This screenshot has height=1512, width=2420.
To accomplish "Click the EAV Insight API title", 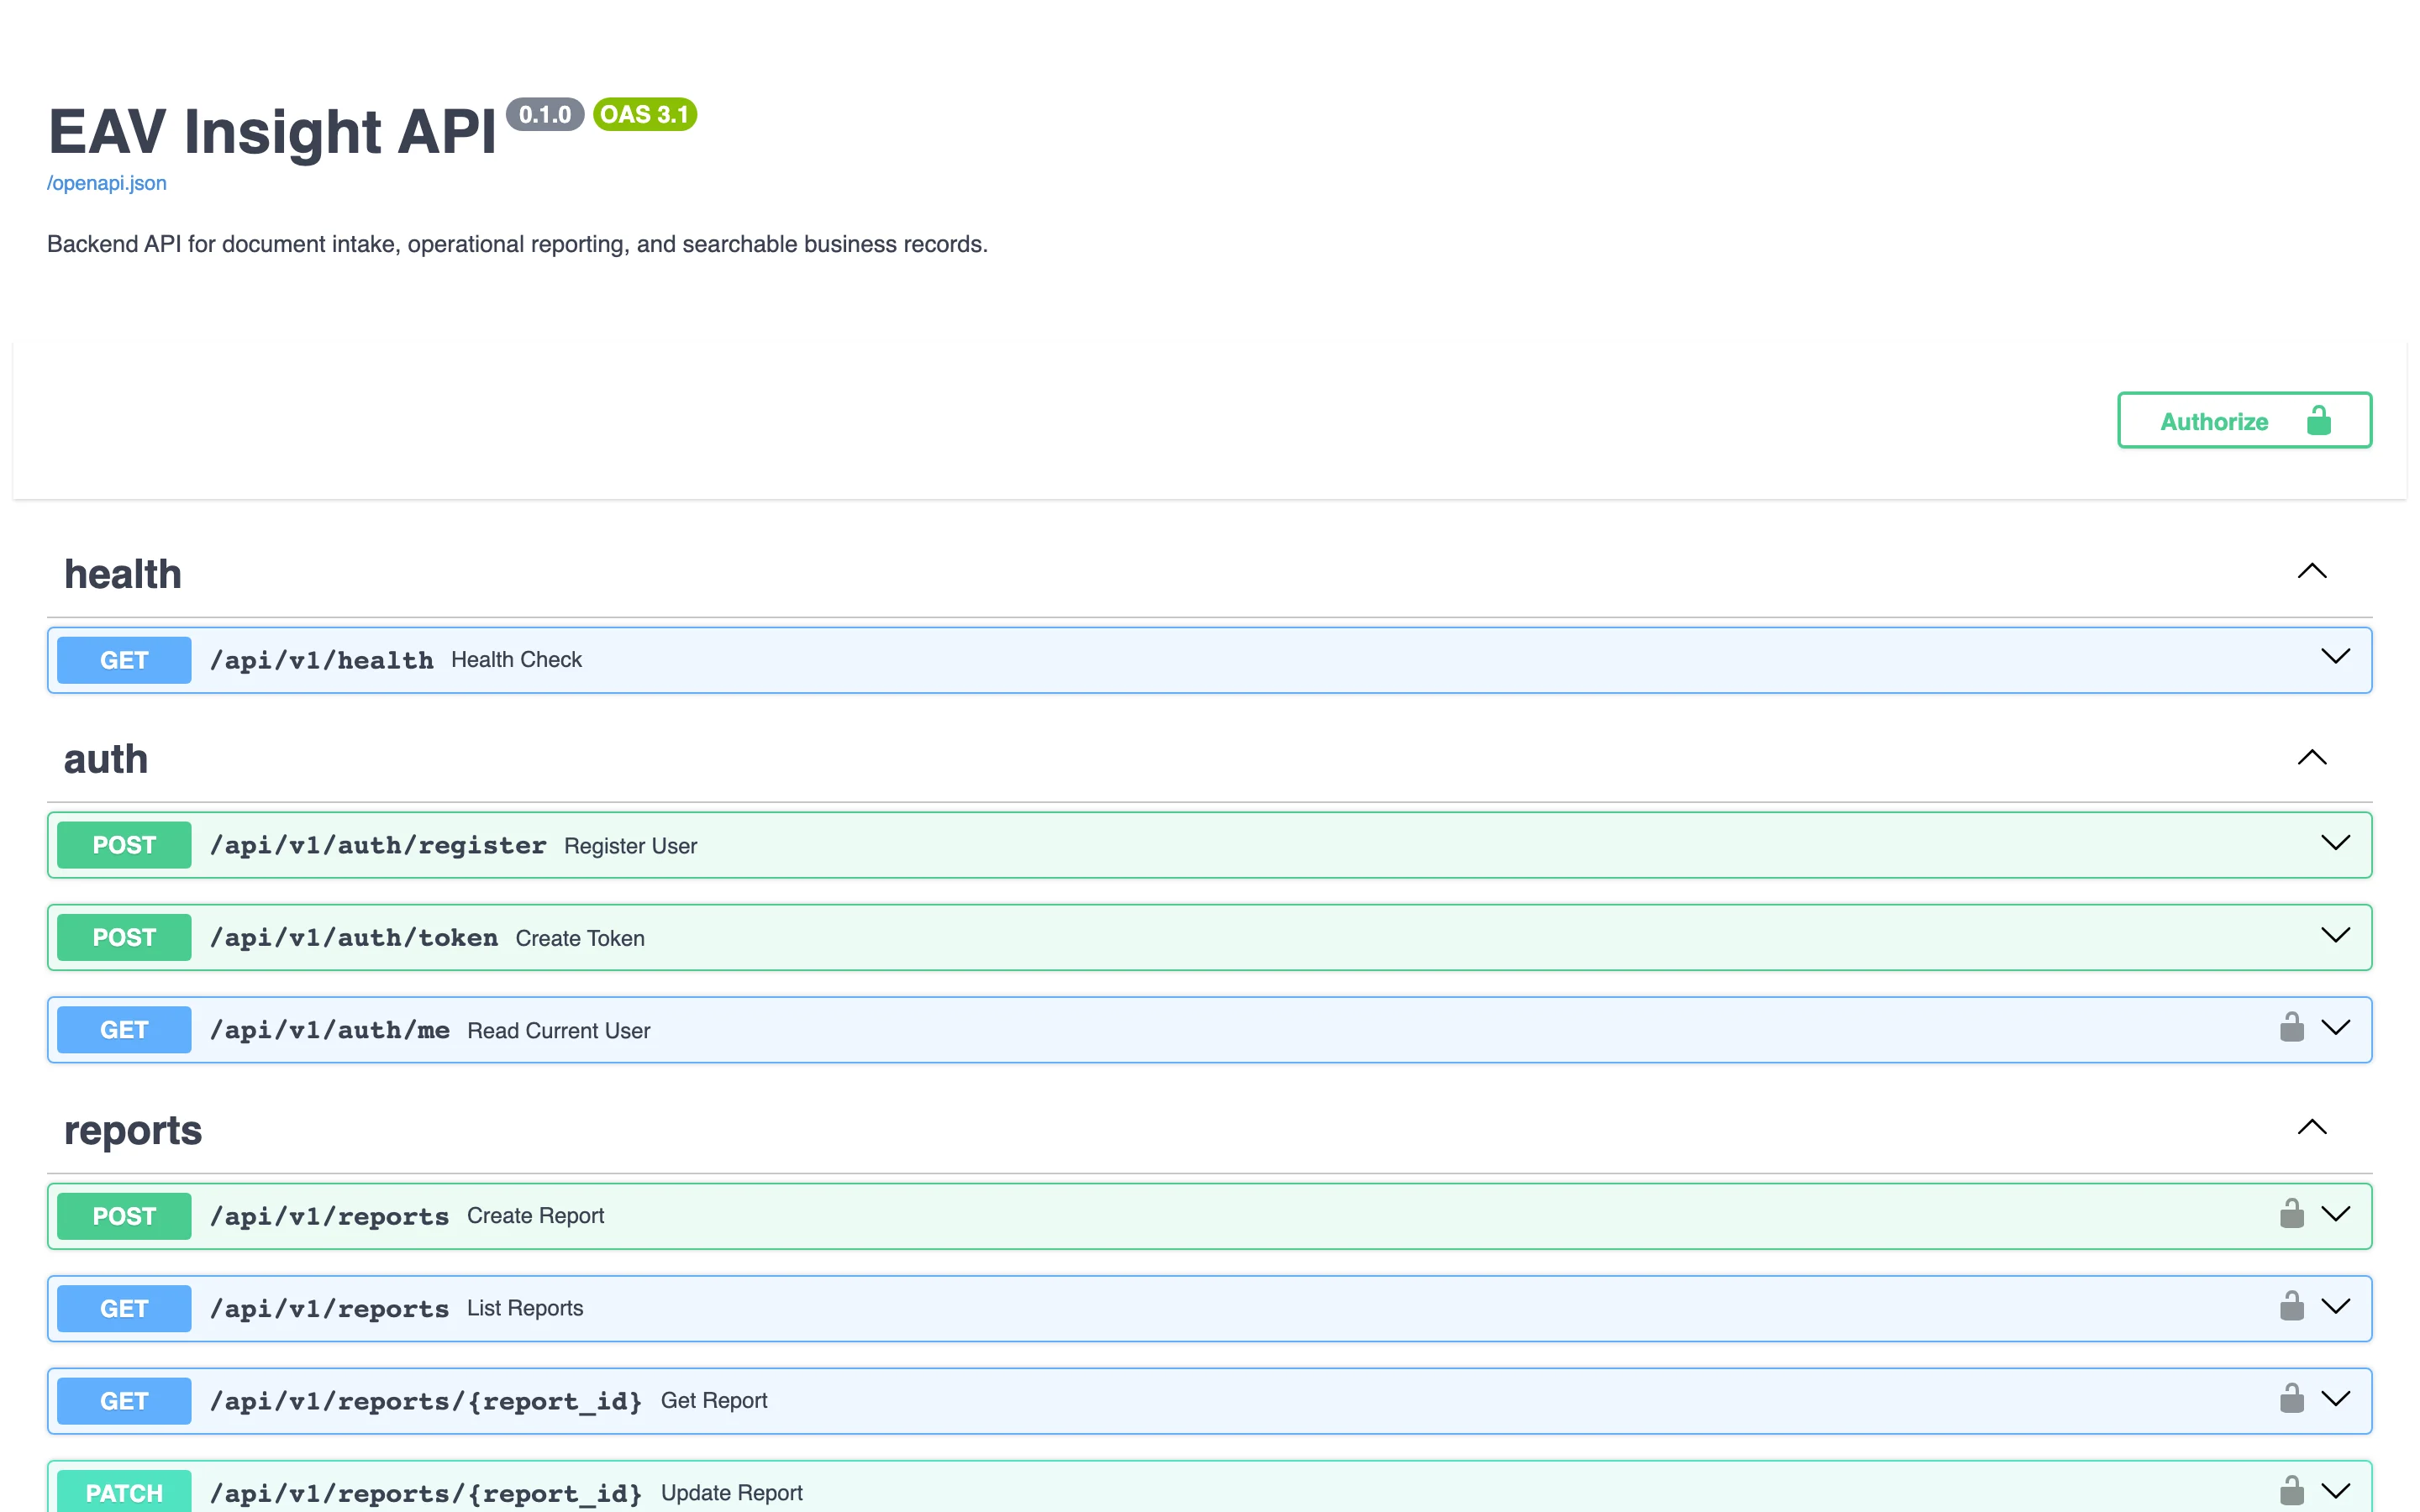I will (x=272, y=131).
